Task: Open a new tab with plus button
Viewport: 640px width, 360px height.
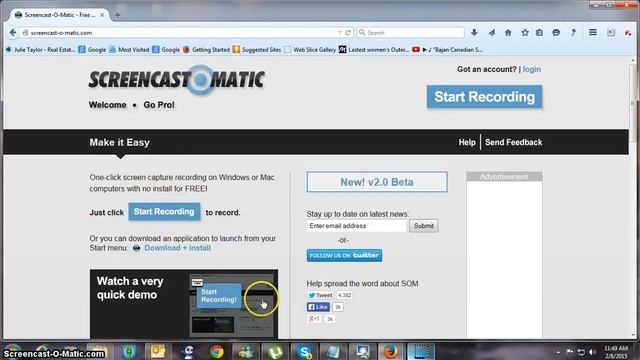Action: click(x=117, y=15)
